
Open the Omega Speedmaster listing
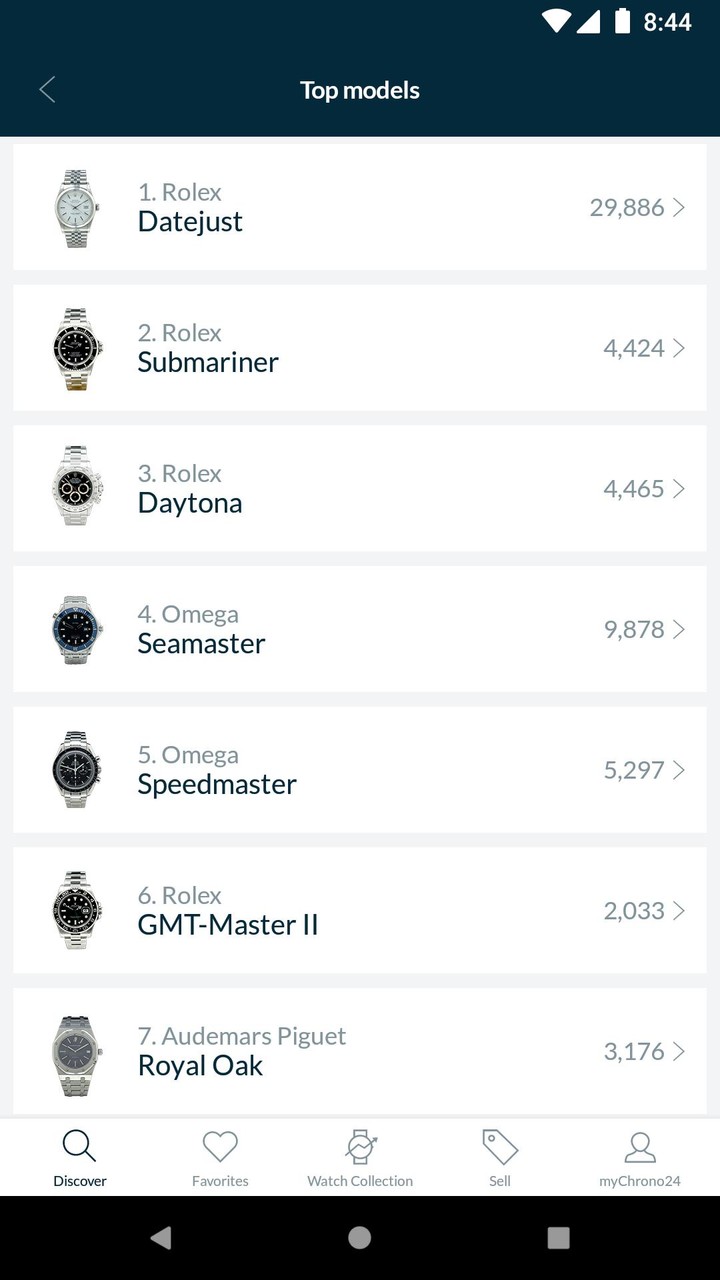tap(360, 770)
